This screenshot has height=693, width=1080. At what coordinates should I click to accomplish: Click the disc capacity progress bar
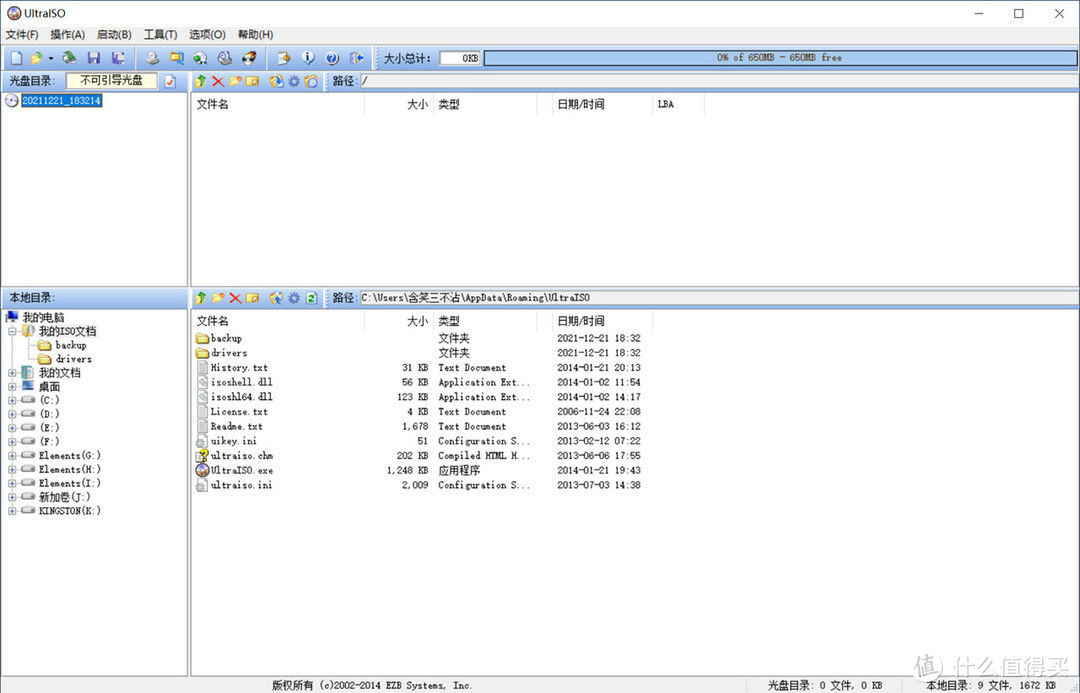[x=779, y=58]
